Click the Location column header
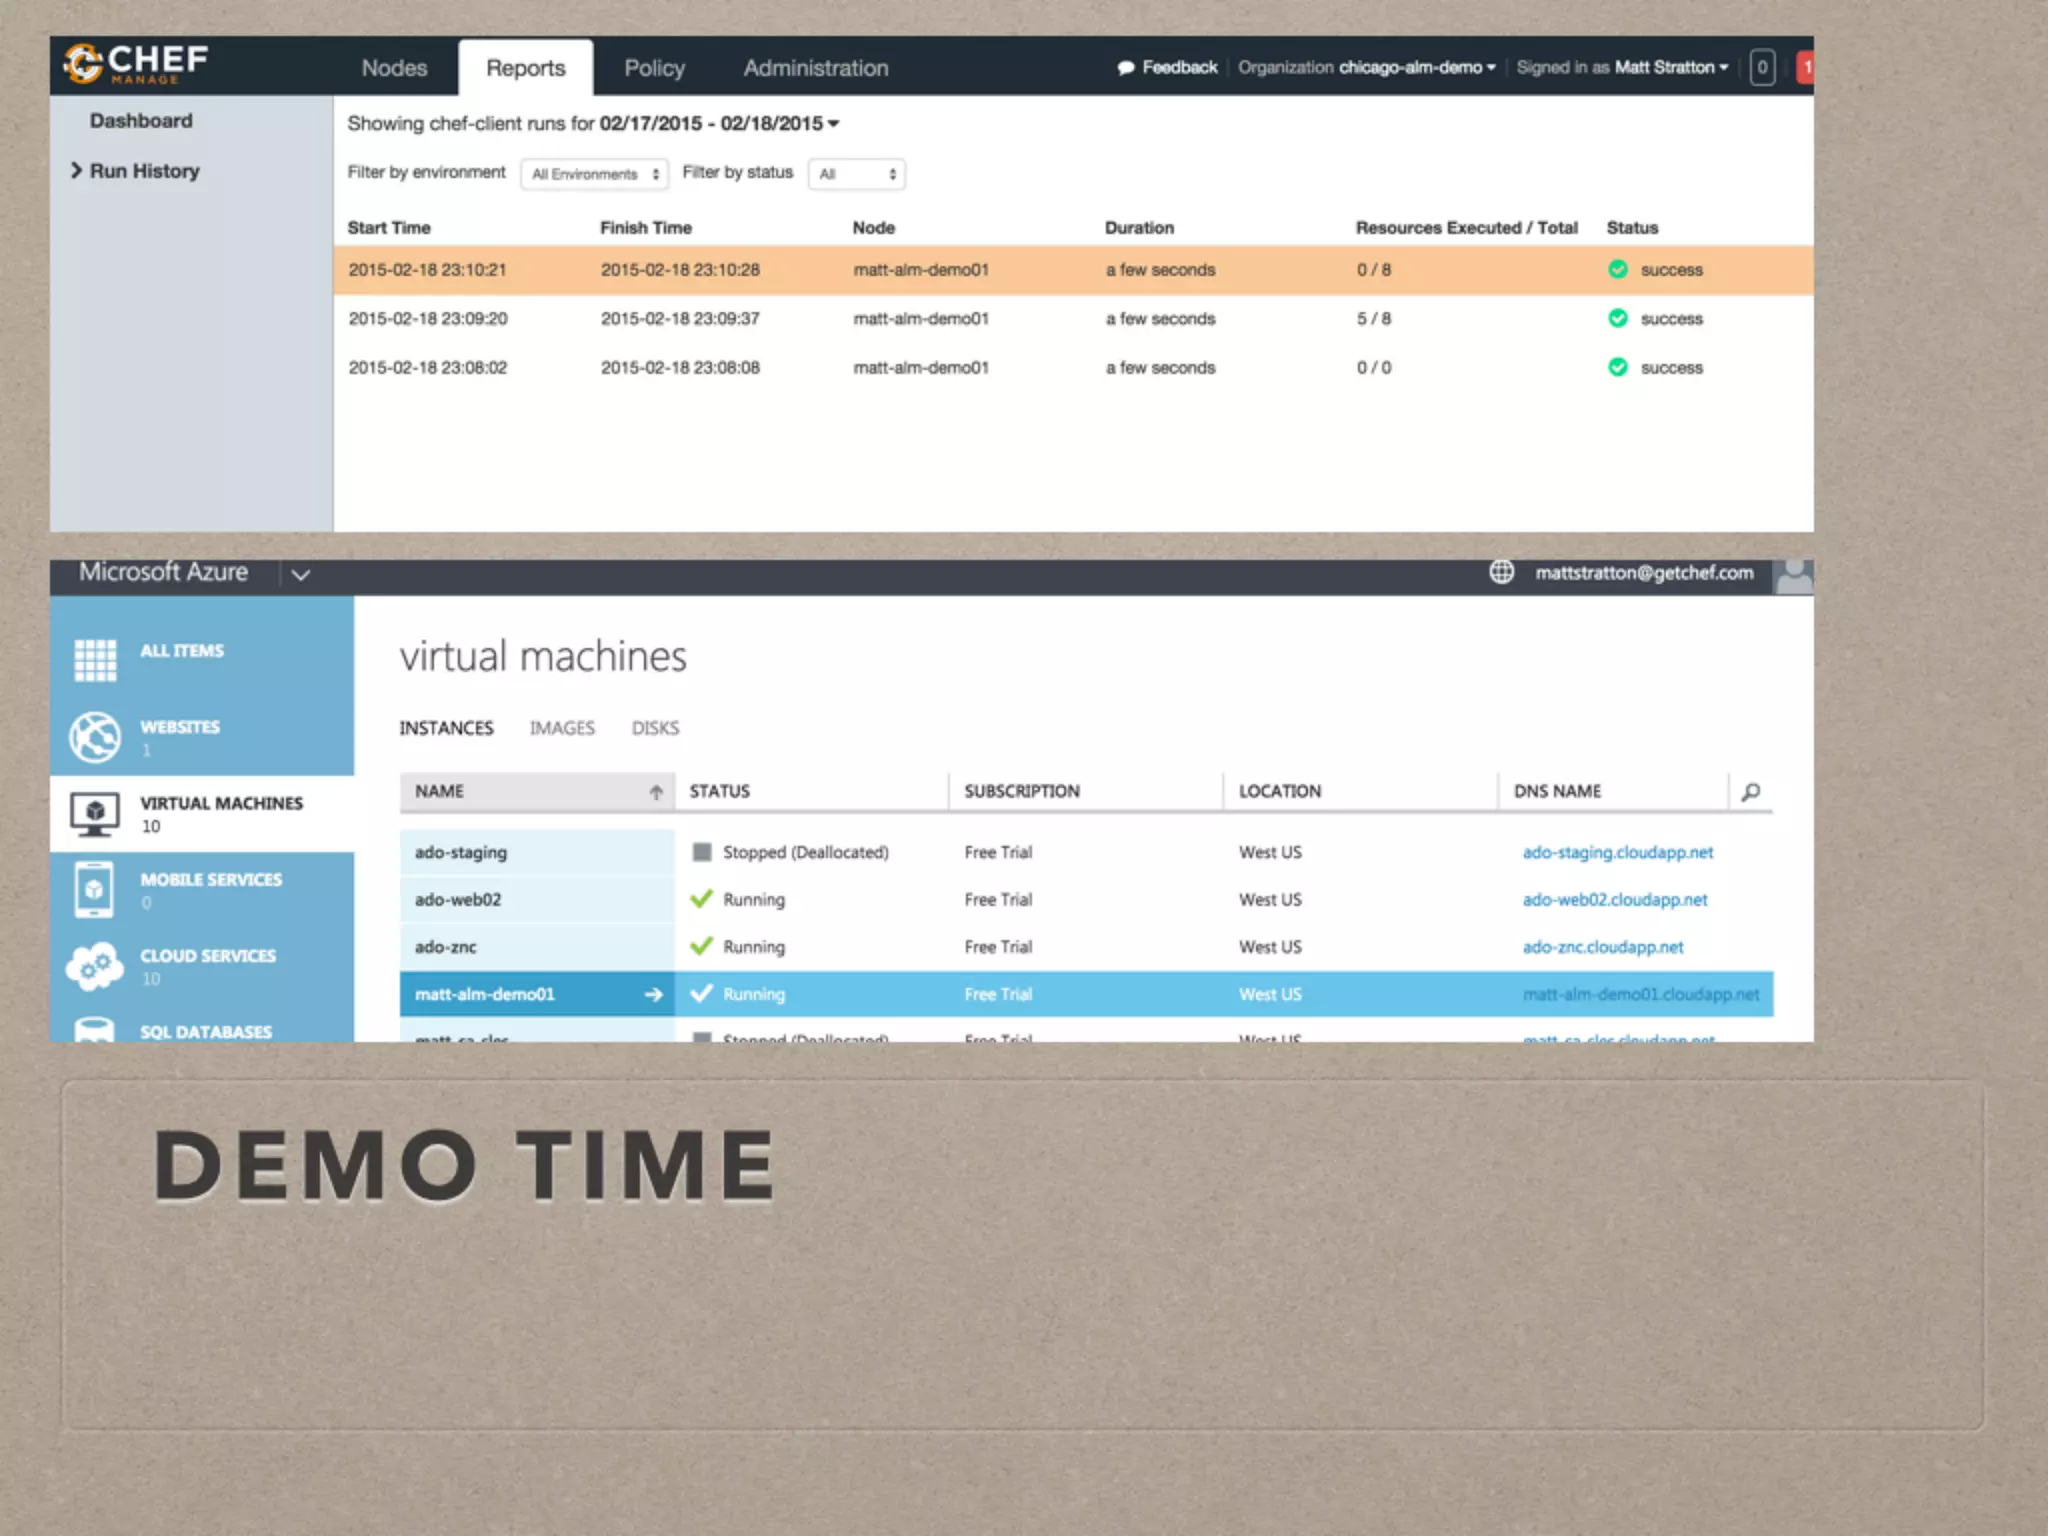The width and height of the screenshot is (2048, 1536). (1279, 791)
